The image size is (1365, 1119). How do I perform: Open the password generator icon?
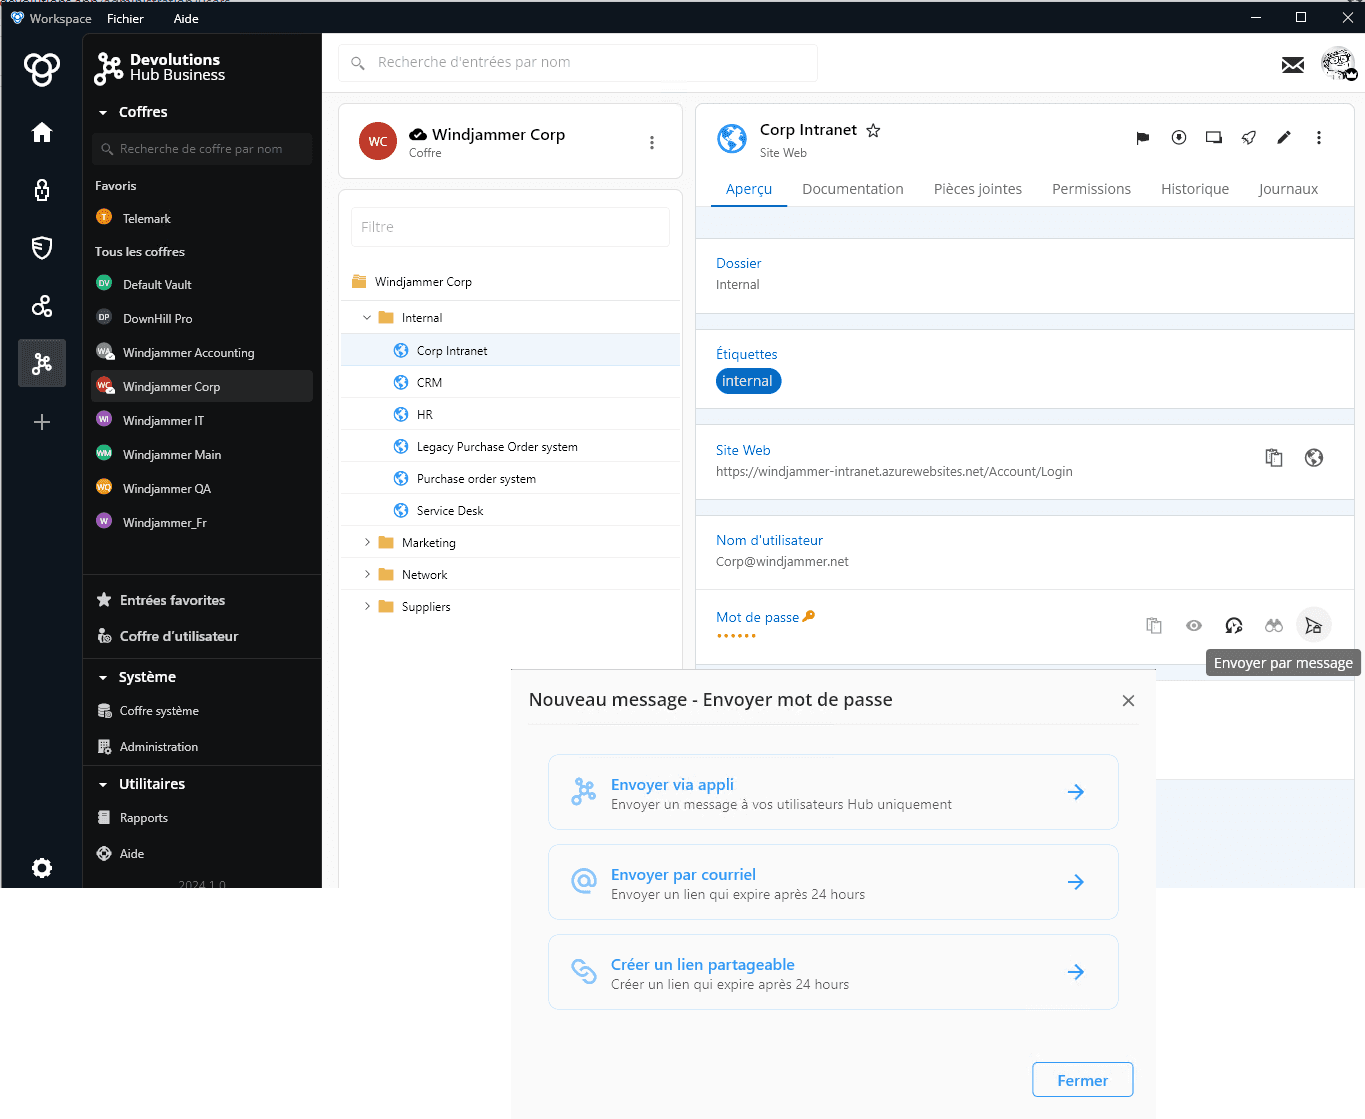click(1234, 626)
